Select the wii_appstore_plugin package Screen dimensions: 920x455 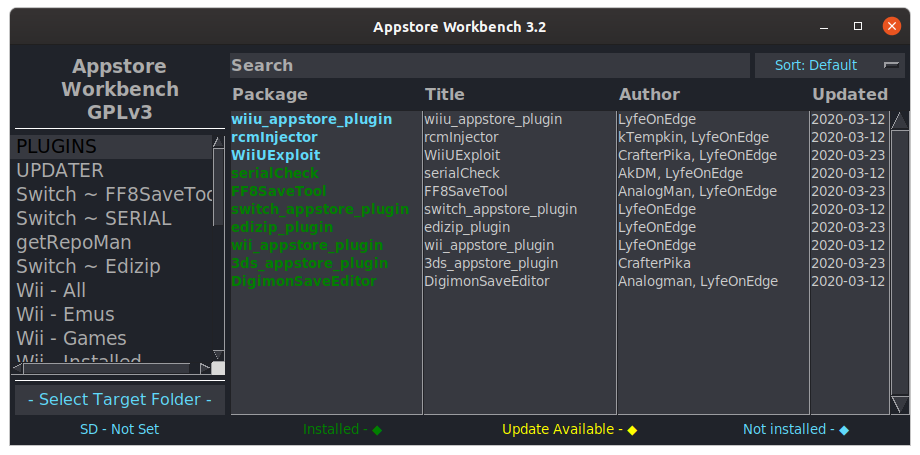pos(307,245)
